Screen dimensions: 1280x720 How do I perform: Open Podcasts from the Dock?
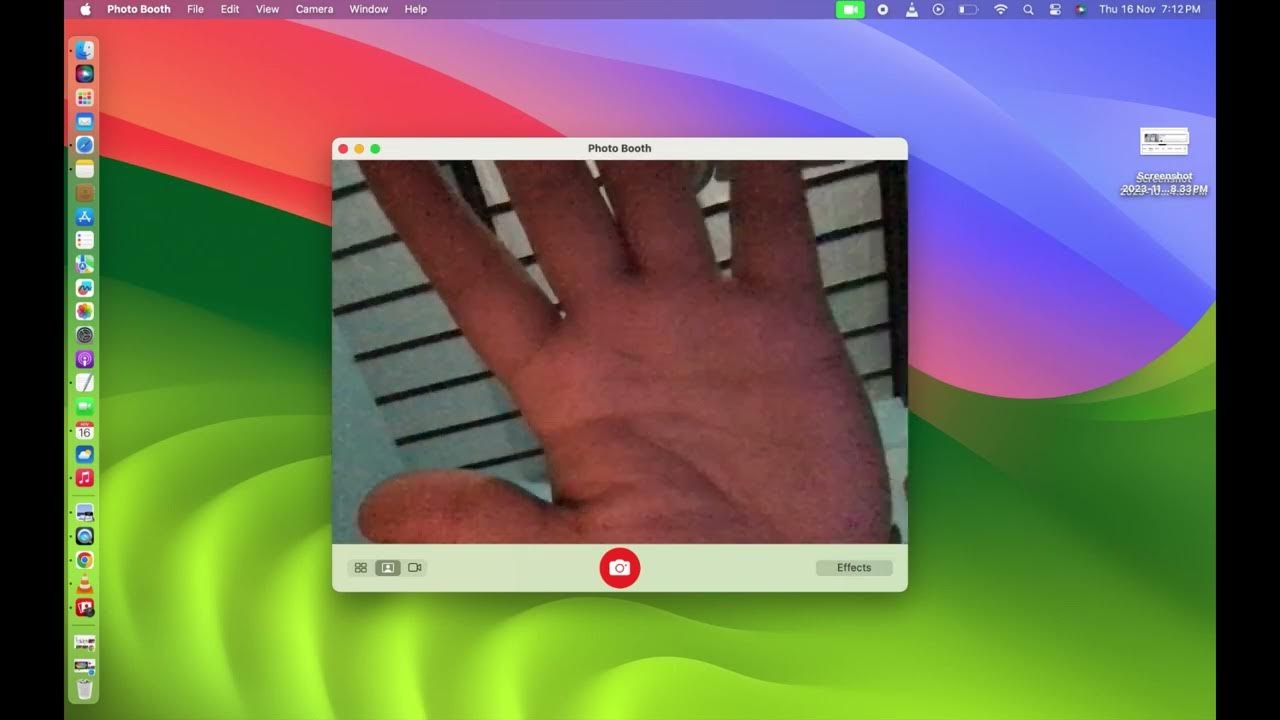coord(85,359)
